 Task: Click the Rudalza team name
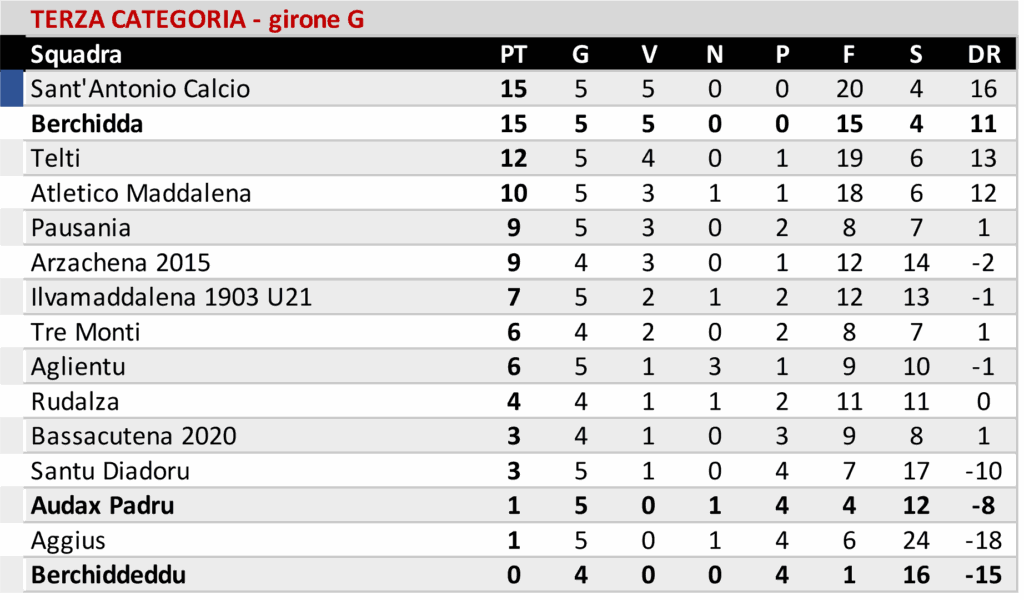click(75, 402)
